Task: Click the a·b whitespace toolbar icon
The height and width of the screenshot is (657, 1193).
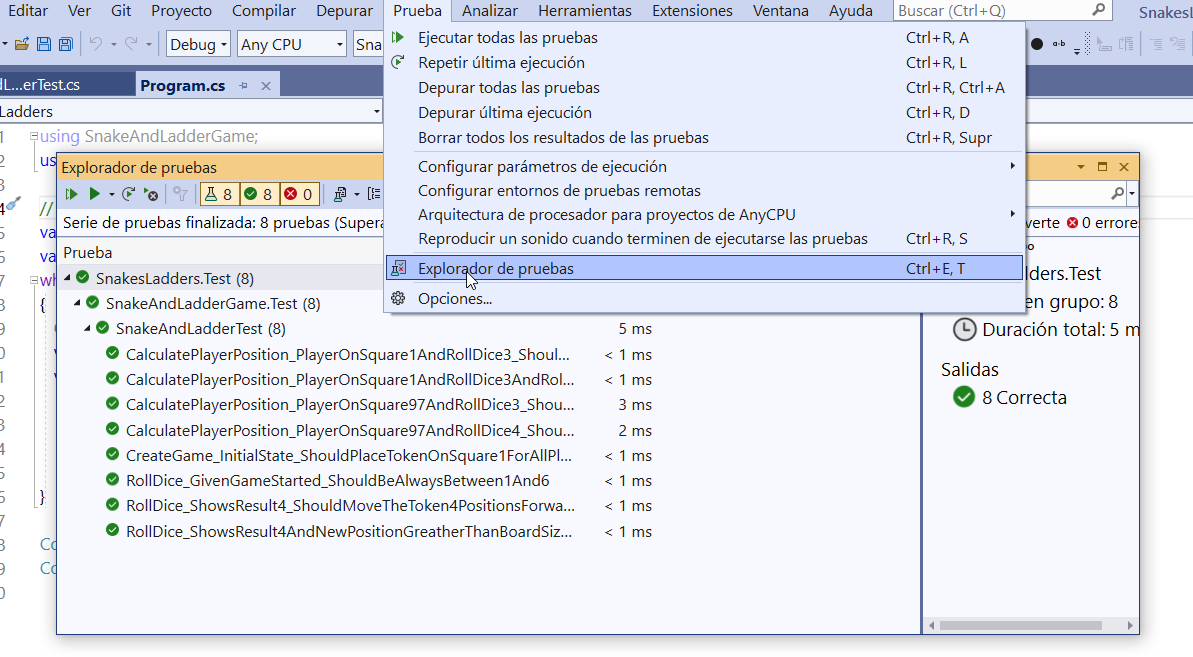Action: pyautogui.click(x=1058, y=44)
